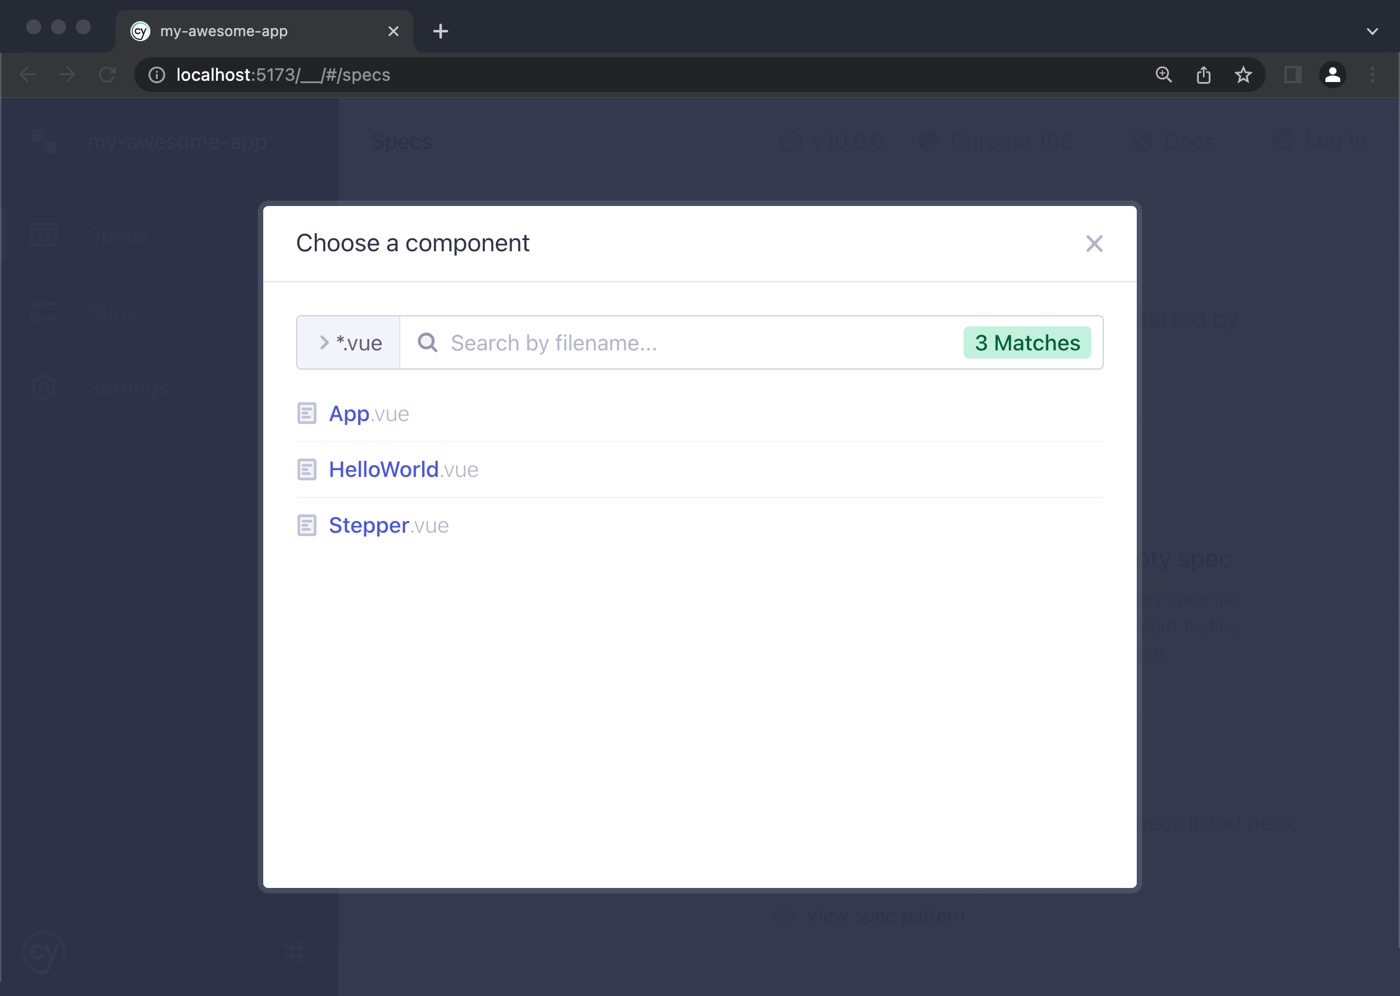Open a new browser tab
The height and width of the screenshot is (996, 1400).
pos(440,31)
